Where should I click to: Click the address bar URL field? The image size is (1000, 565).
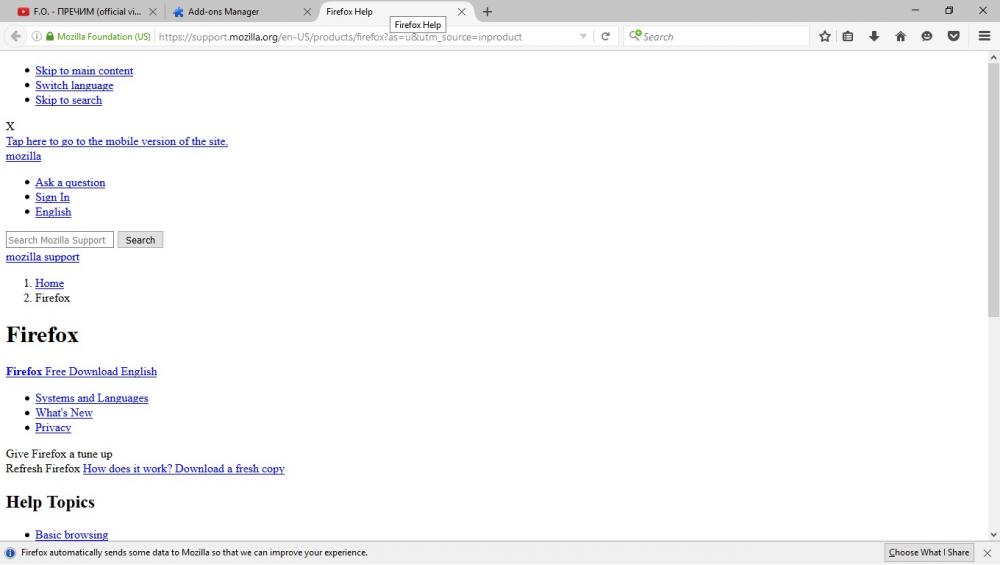click(x=367, y=37)
